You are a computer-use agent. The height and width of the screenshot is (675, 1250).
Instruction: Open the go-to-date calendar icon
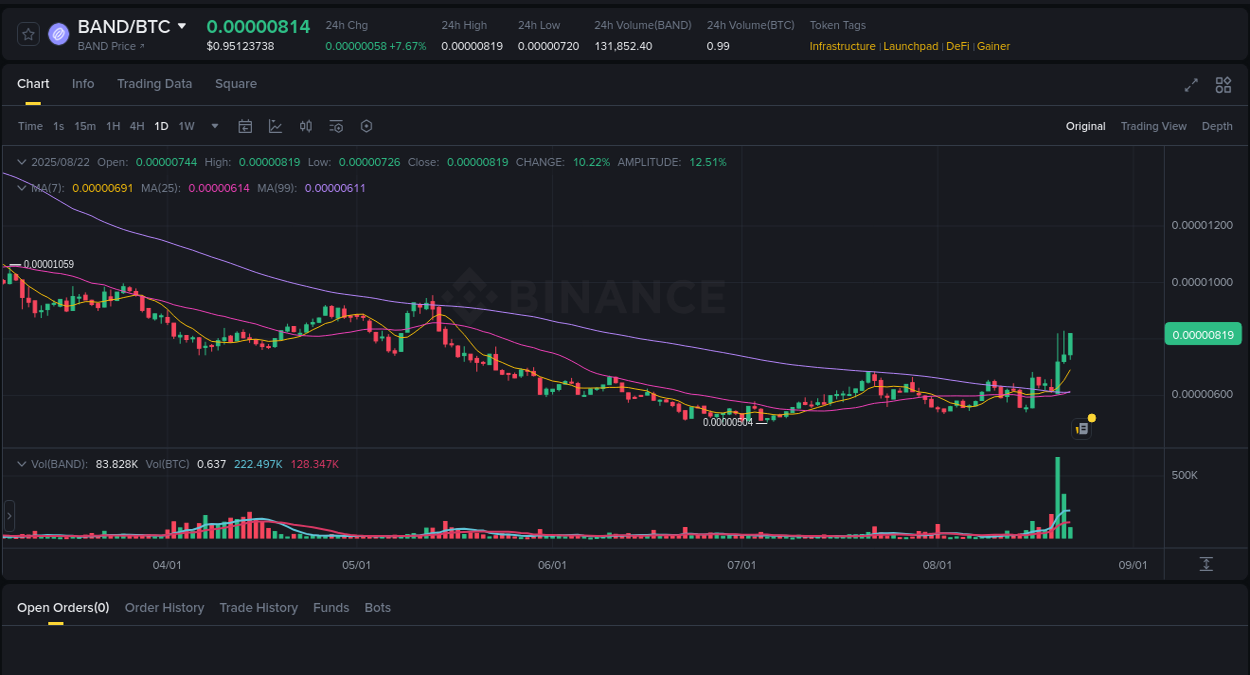pyautogui.click(x=245, y=126)
